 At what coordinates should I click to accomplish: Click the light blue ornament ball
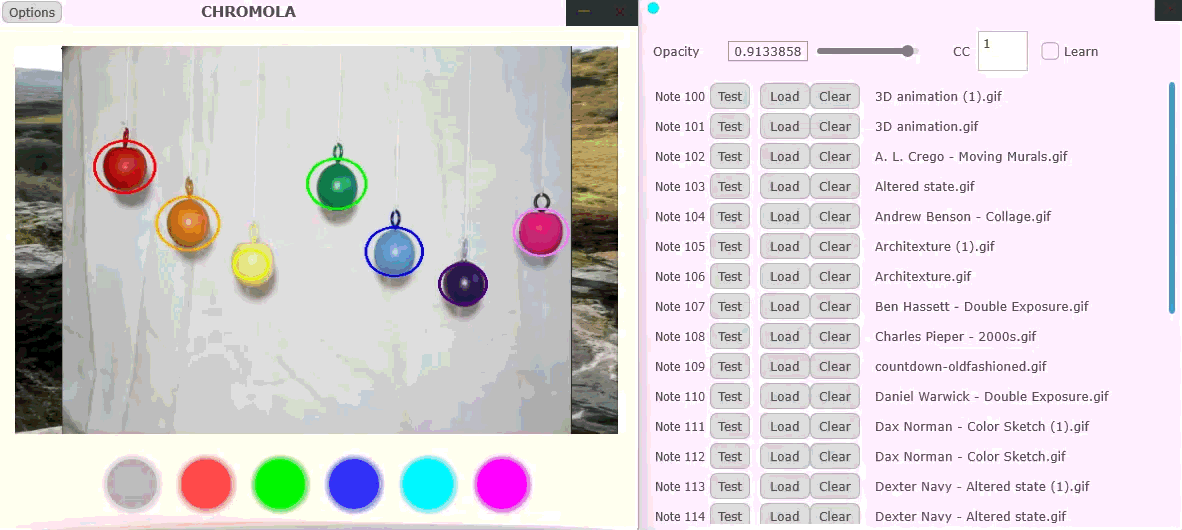394,251
